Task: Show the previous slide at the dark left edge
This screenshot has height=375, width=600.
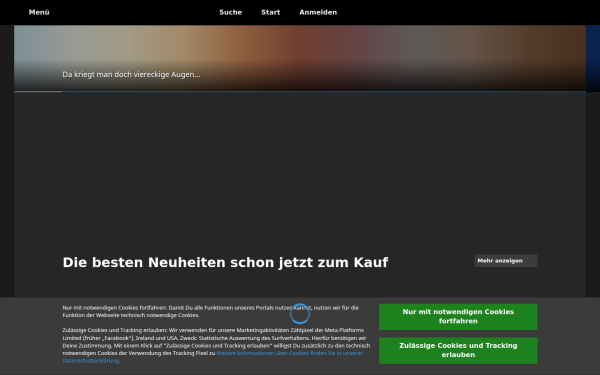Action: [7, 59]
